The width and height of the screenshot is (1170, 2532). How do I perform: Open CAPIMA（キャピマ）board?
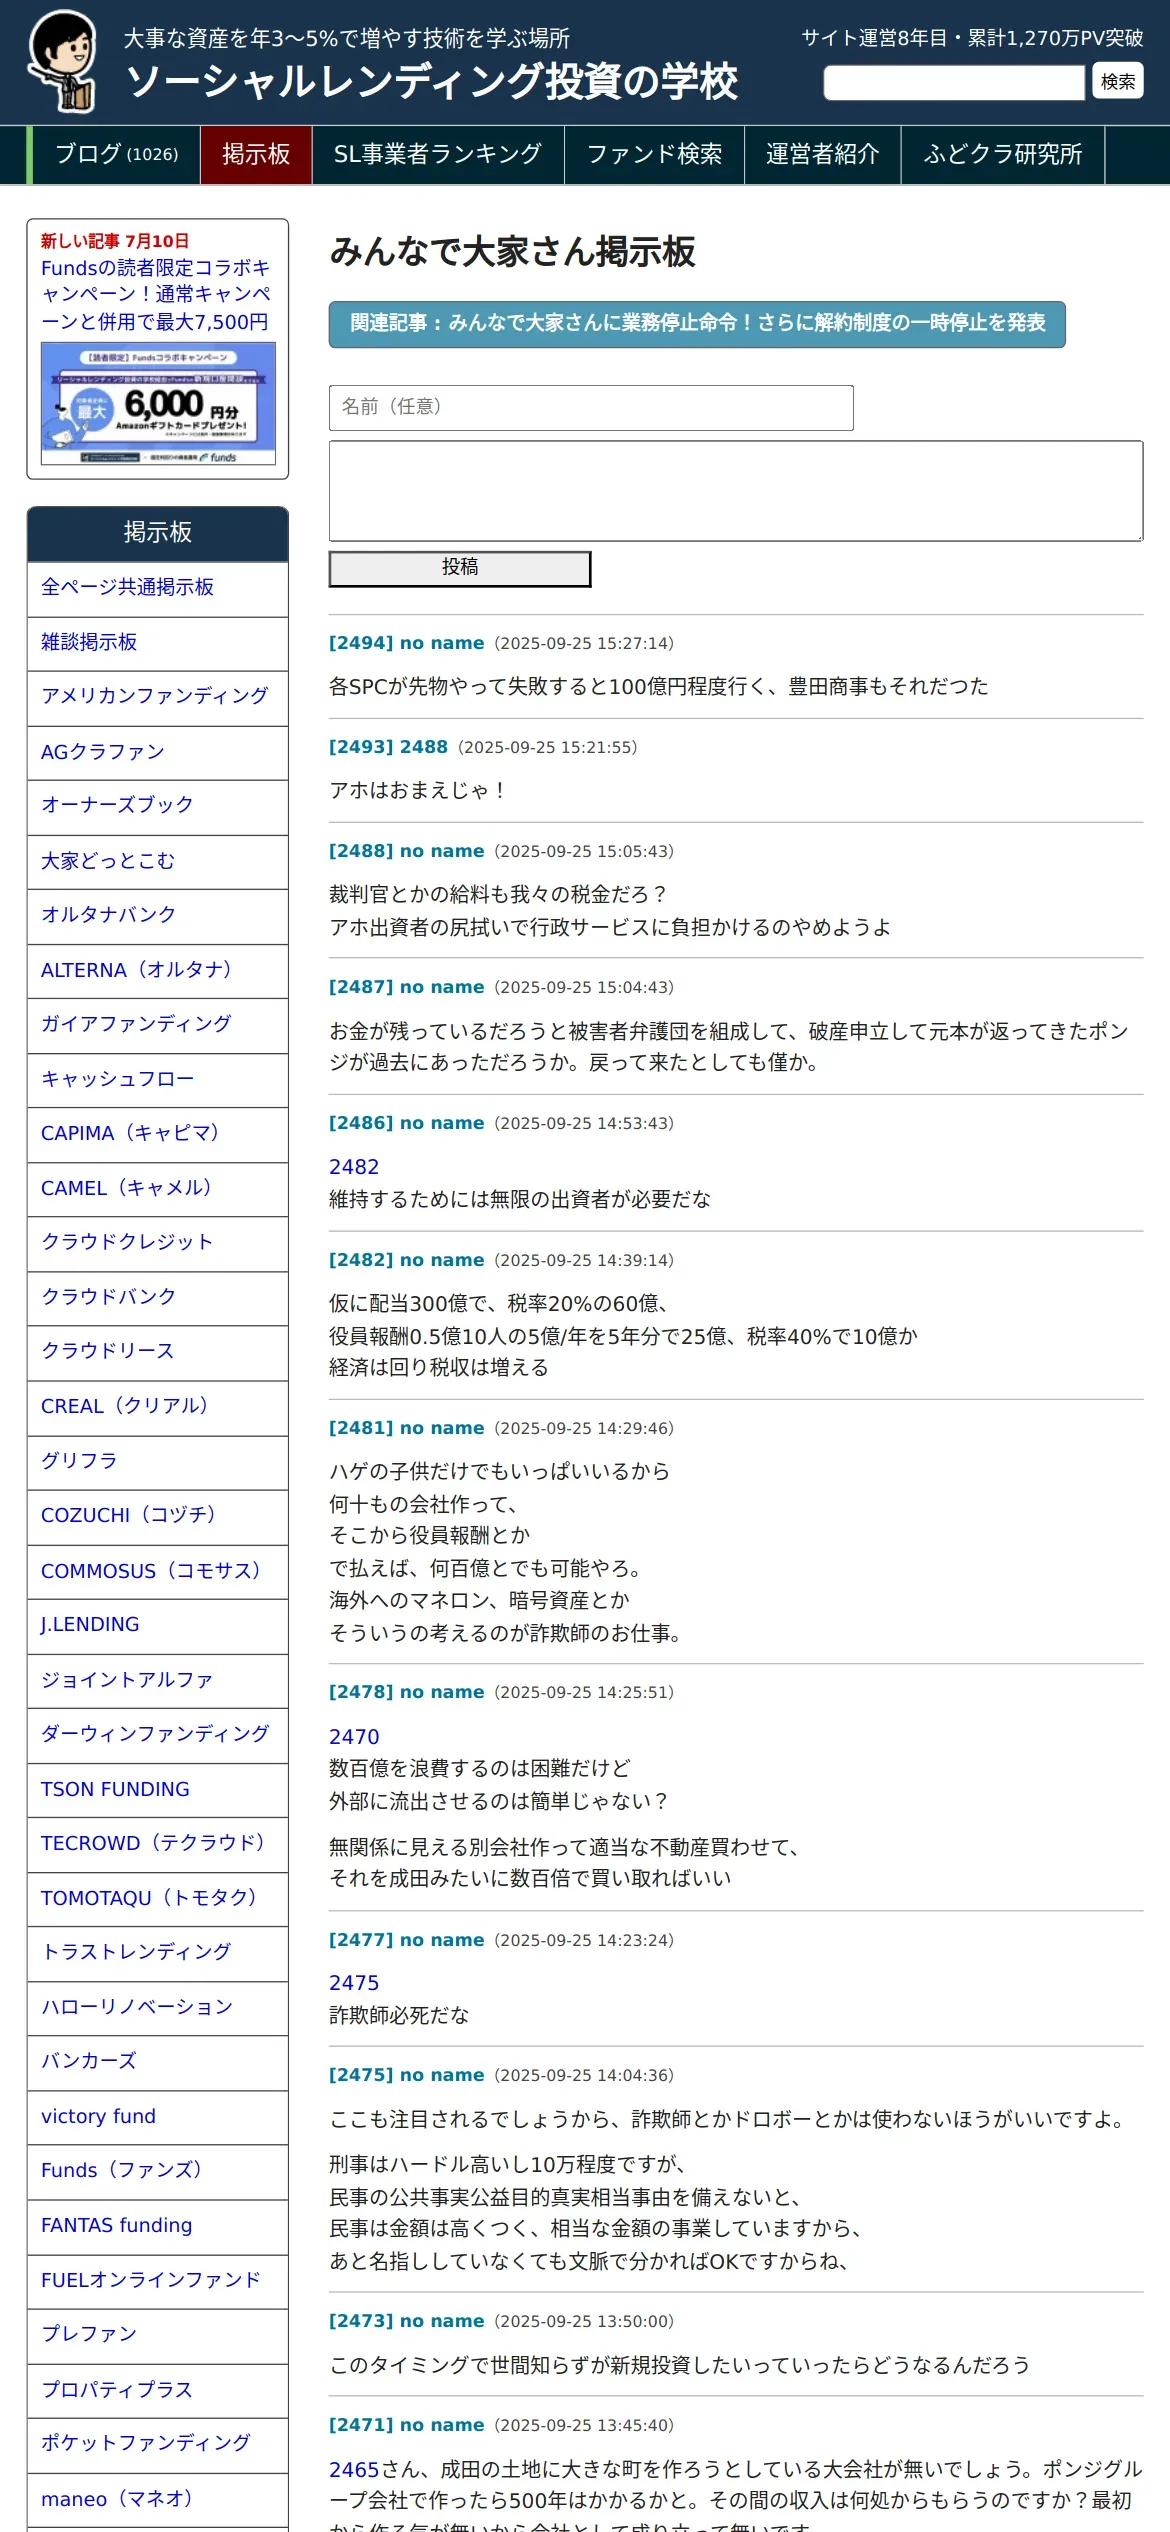158,1133
